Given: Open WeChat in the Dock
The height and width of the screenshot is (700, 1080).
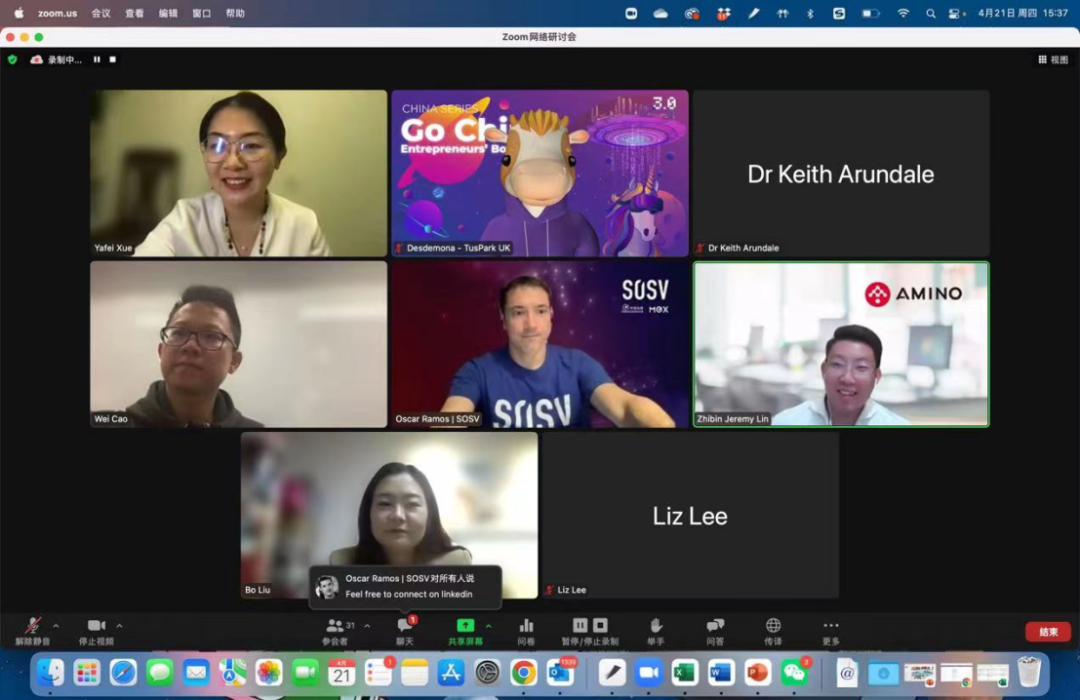Looking at the screenshot, I should tap(794, 672).
